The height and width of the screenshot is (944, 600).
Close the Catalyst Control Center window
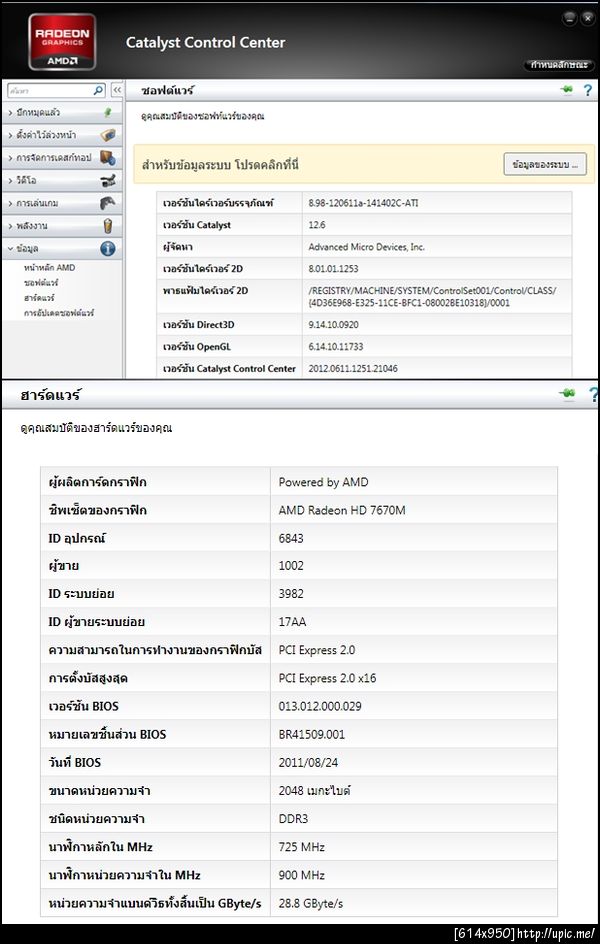[587, 18]
